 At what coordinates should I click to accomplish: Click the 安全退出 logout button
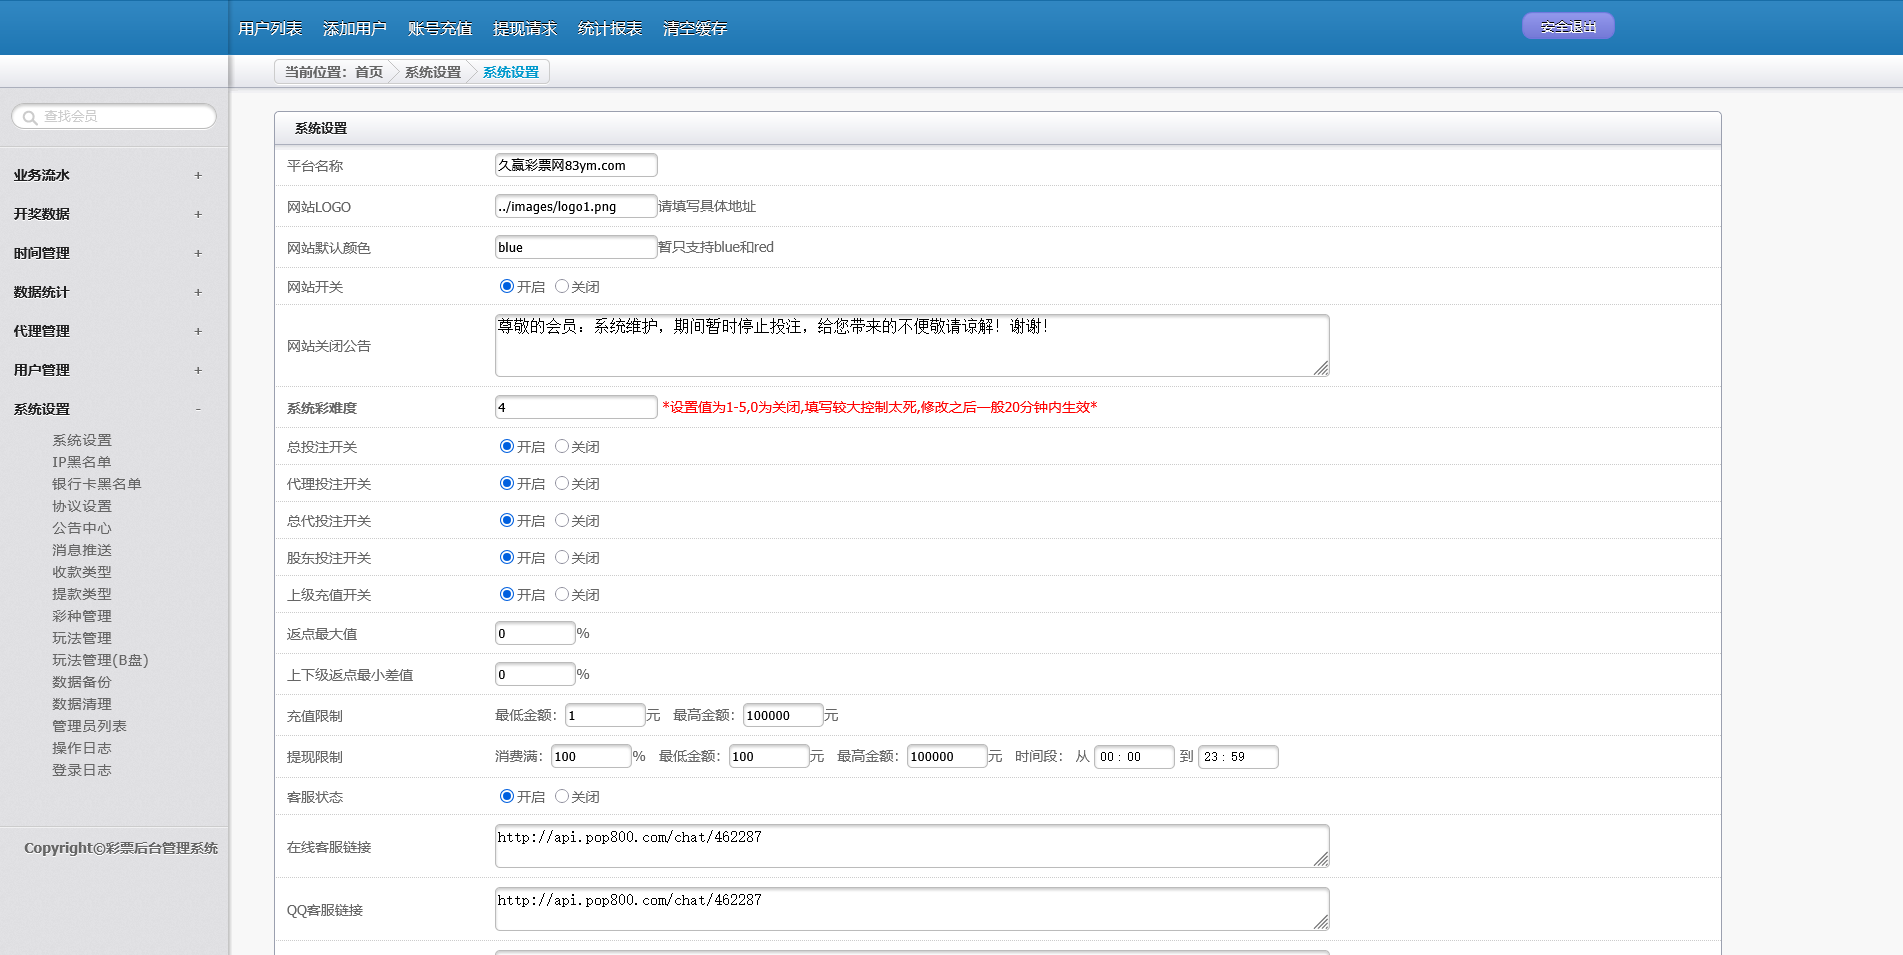[1568, 27]
